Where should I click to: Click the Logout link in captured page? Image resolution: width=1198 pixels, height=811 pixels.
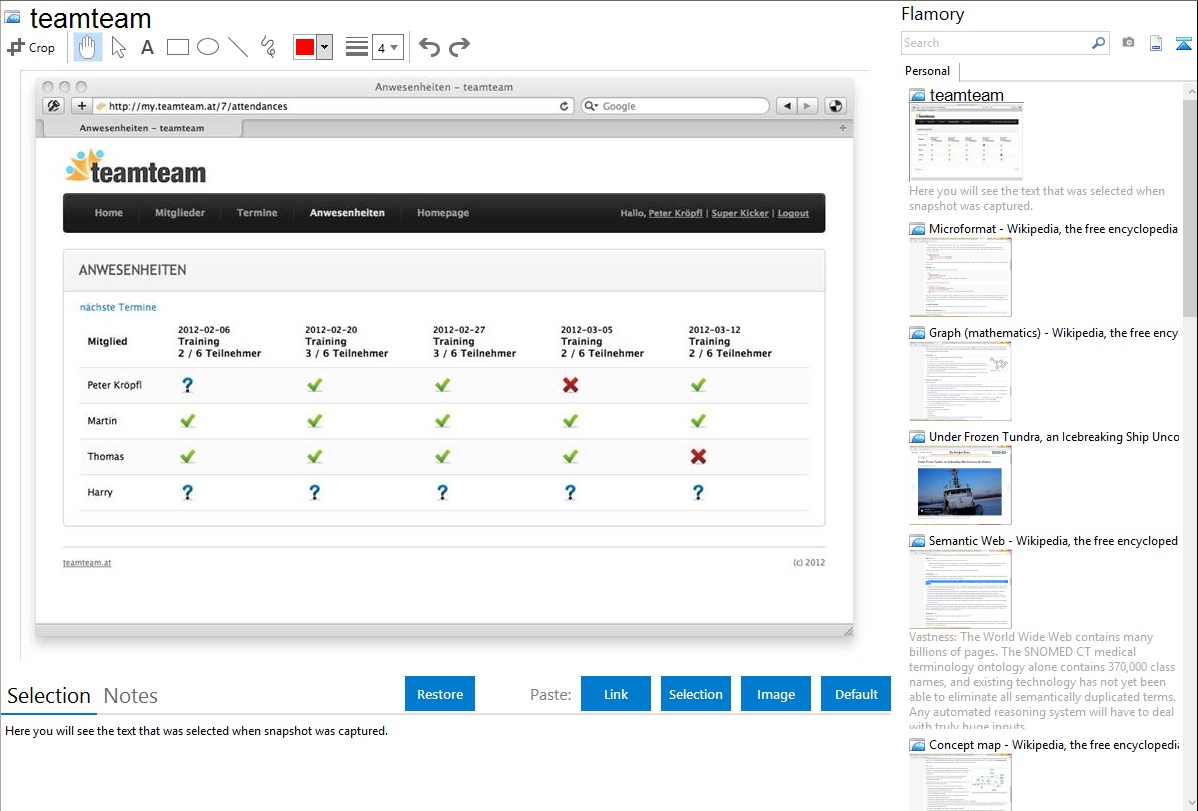[x=793, y=213]
